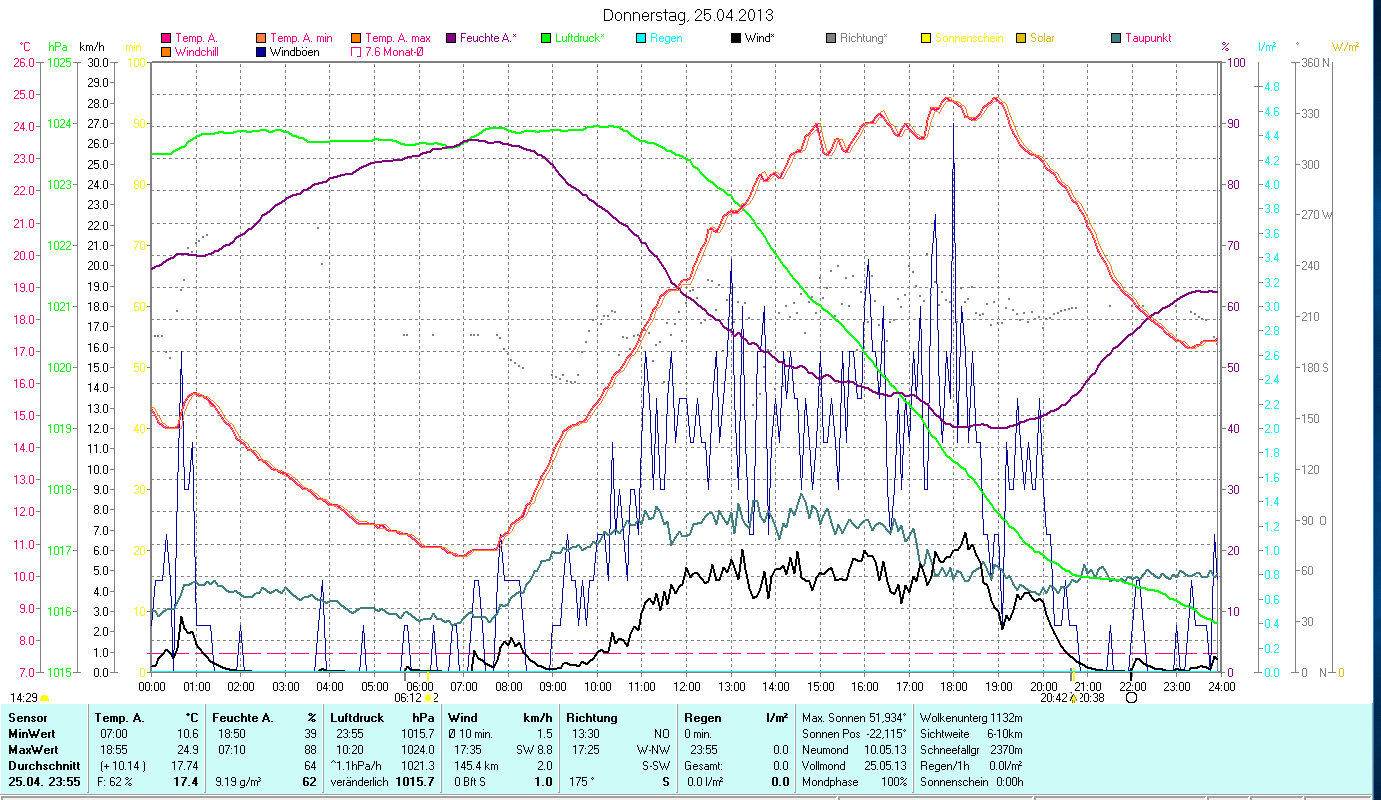
Task: Click the Regen legend label
Action: 666,38
